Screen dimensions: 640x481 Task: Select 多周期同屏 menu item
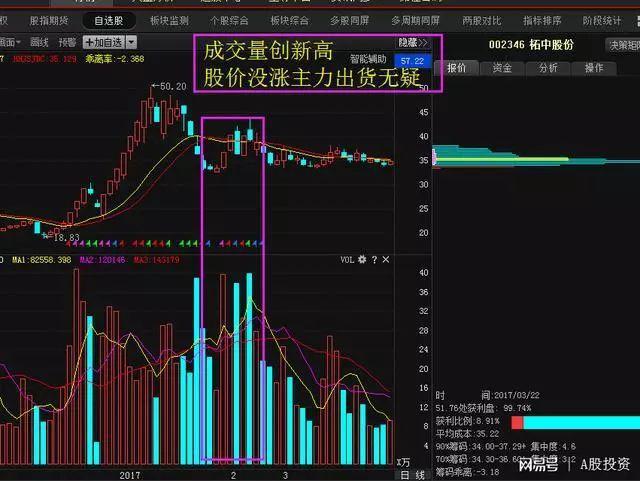(415, 21)
